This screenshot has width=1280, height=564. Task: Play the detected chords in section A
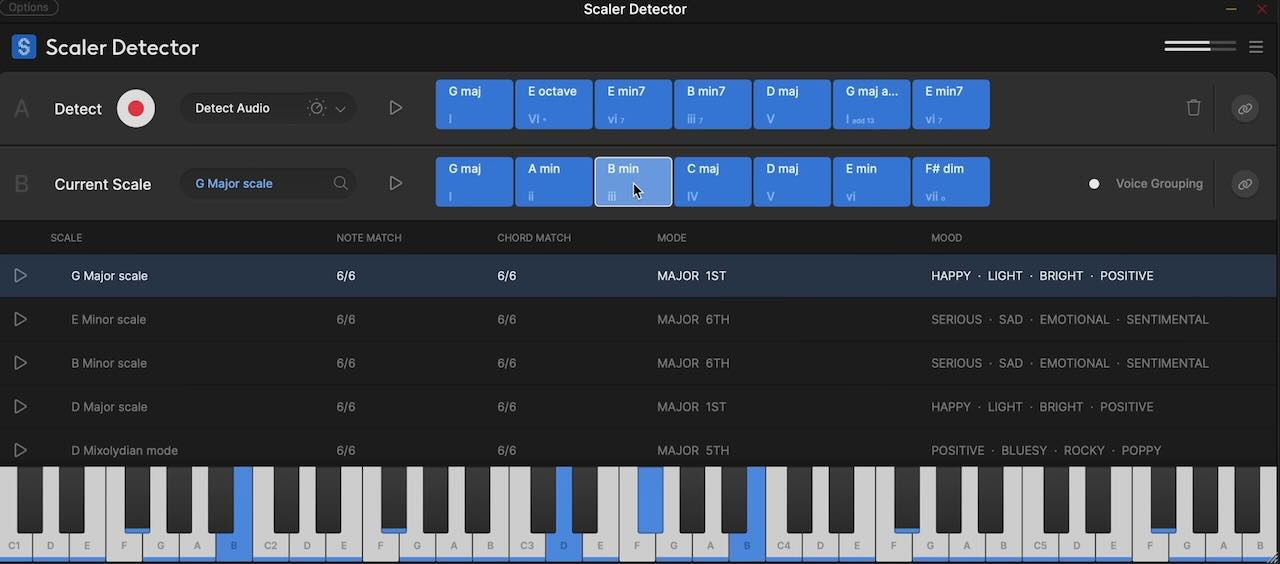pyautogui.click(x=396, y=108)
